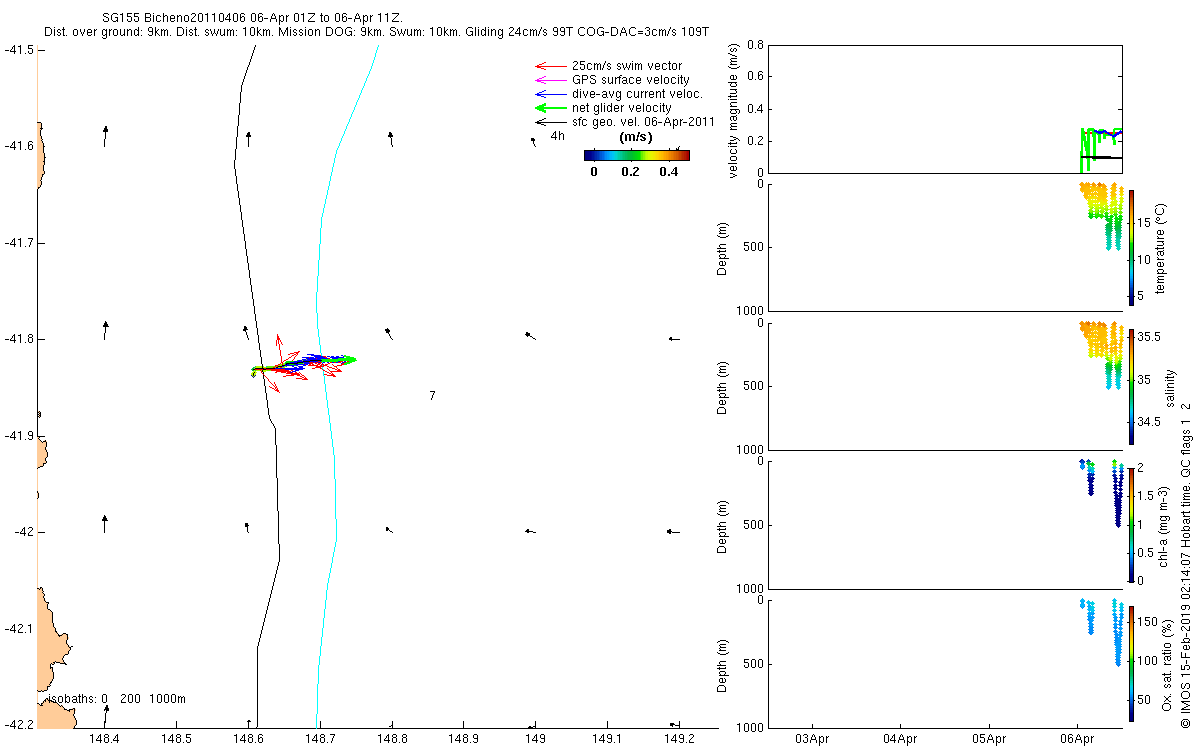Screen dimensions: 1200x750
Task: Select the 'sfc geo. vel. 06-Apr-2011' legend label
Action: [x=643, y=121]
